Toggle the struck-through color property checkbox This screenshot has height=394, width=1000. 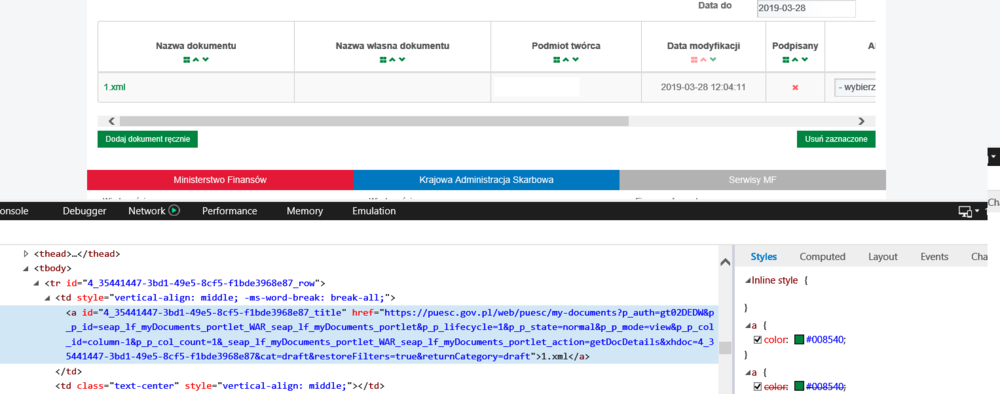point(758,386)
